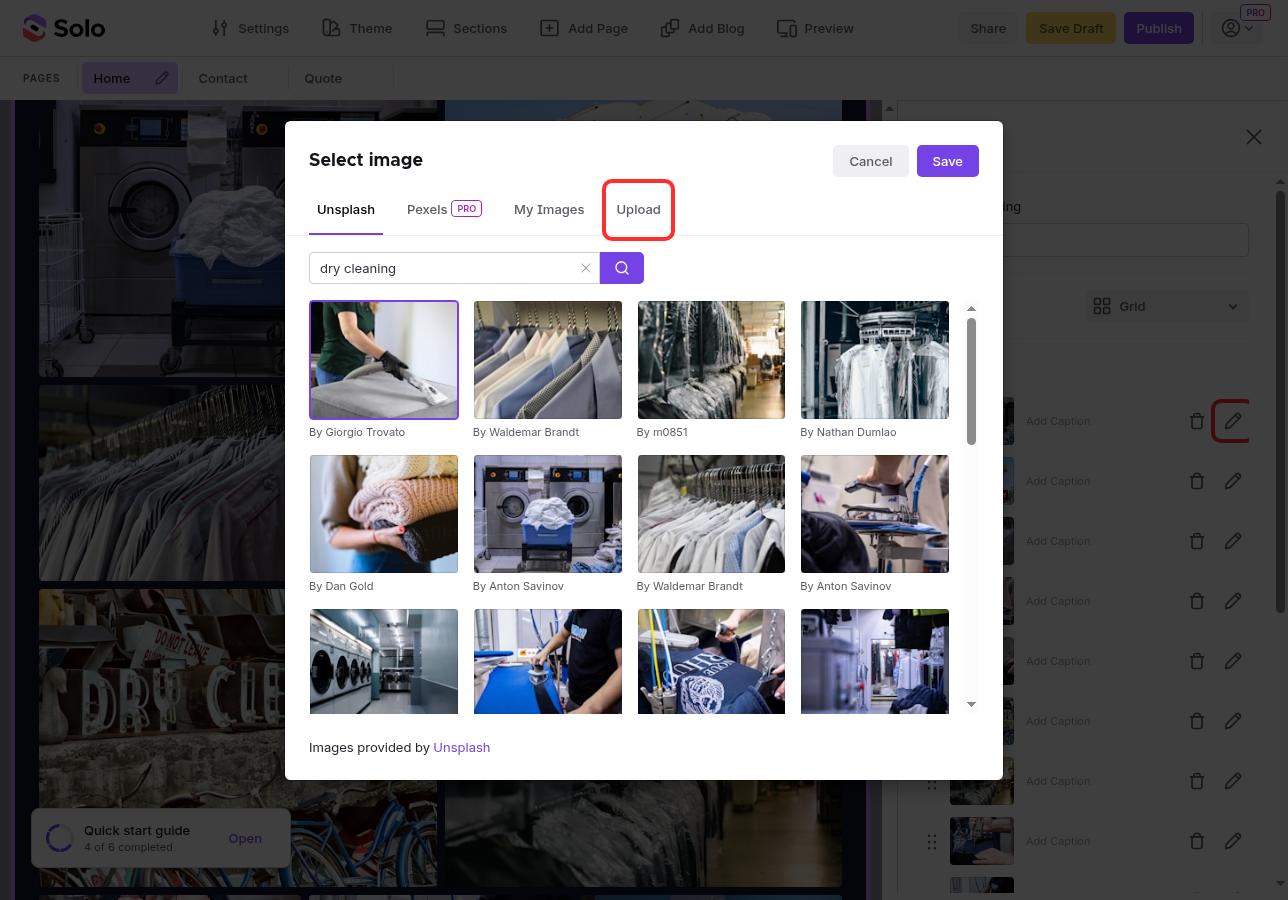Choose the white shirts on rack photo
The image size is (1288, 900).
[712, 514]
